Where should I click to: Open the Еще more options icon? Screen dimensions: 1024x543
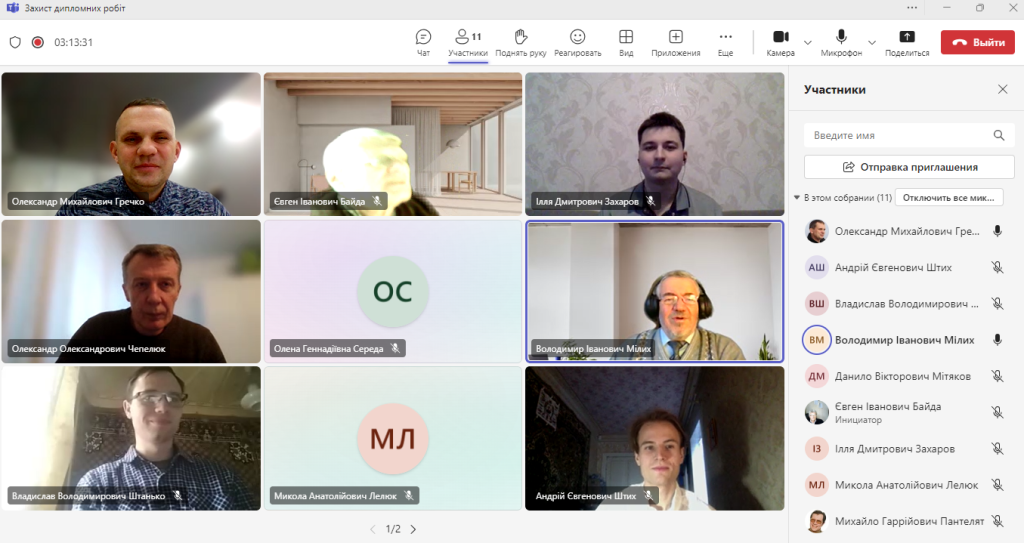click(725, 37)
